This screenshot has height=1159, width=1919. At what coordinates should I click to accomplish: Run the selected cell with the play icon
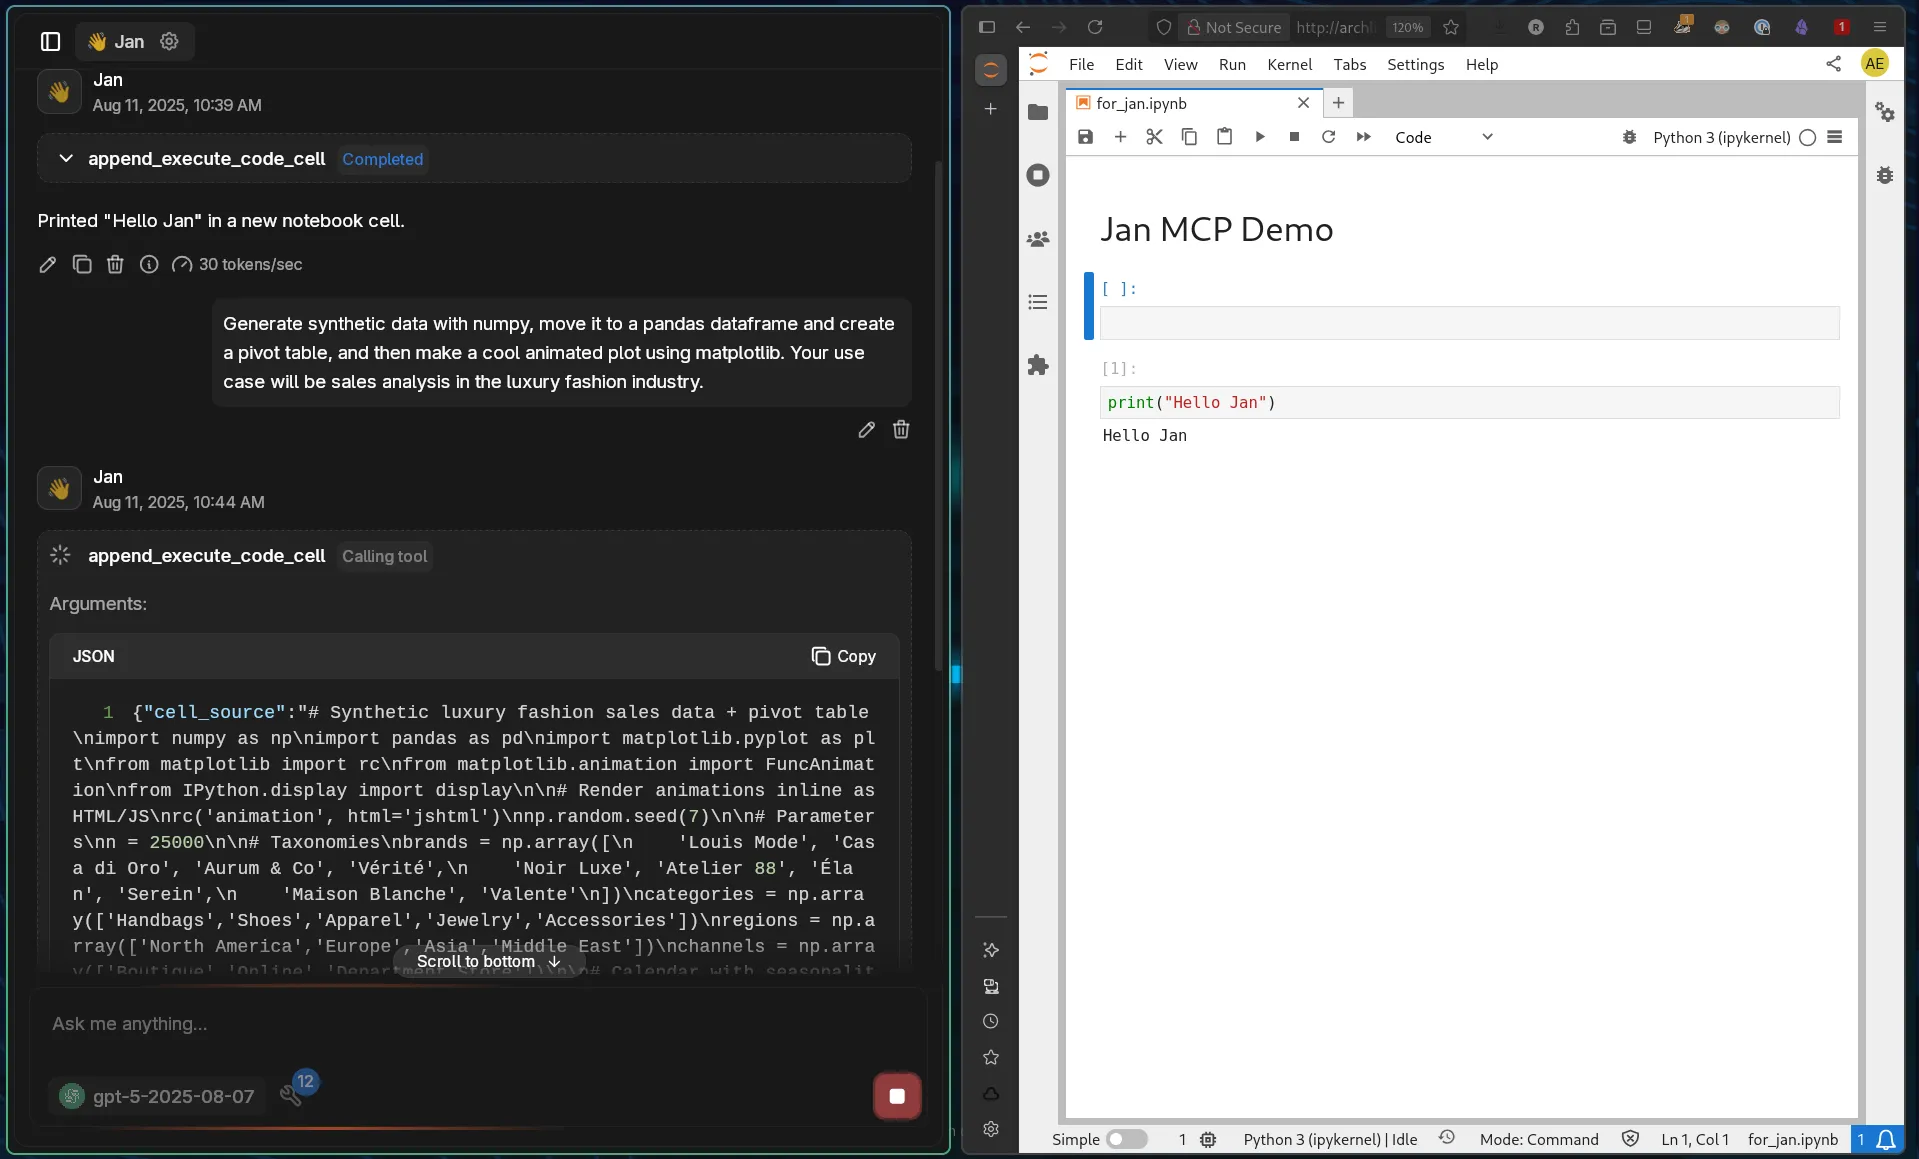tap(1259, 137)
